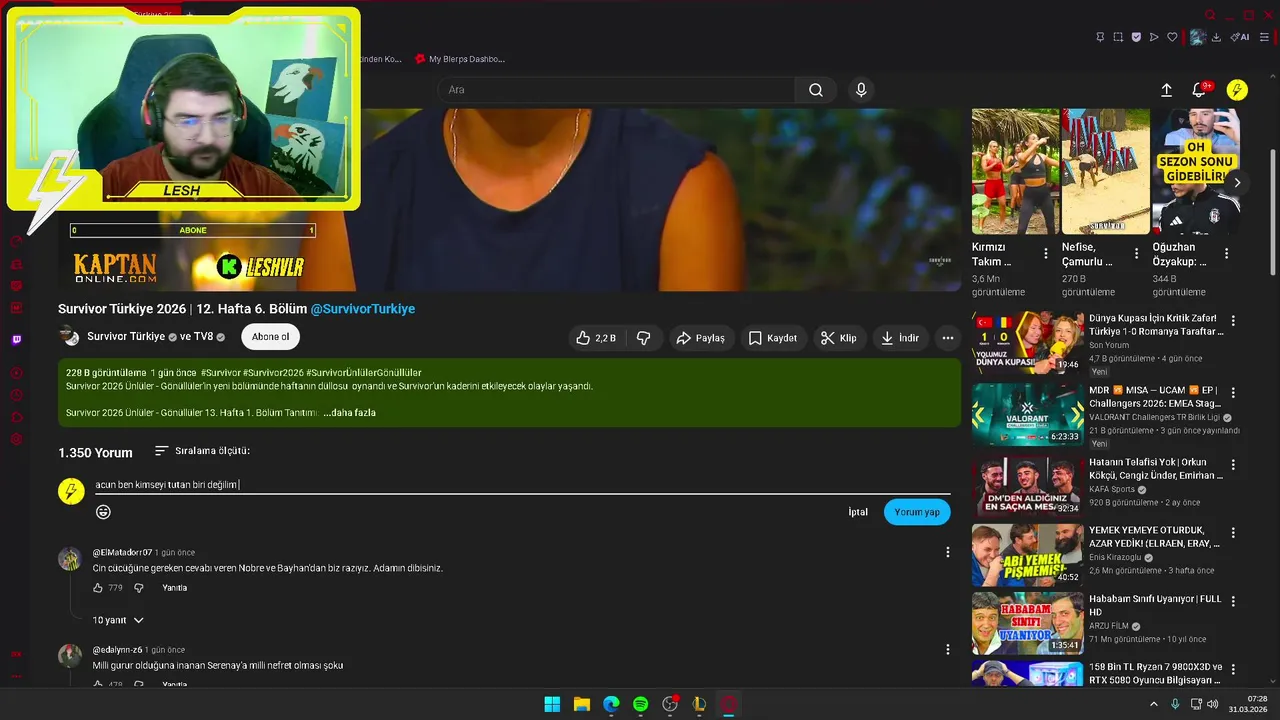Open the browser AI assistant icon
Image resolution: width=1280 pixels, height=720 pixels.
(1240, 37)
